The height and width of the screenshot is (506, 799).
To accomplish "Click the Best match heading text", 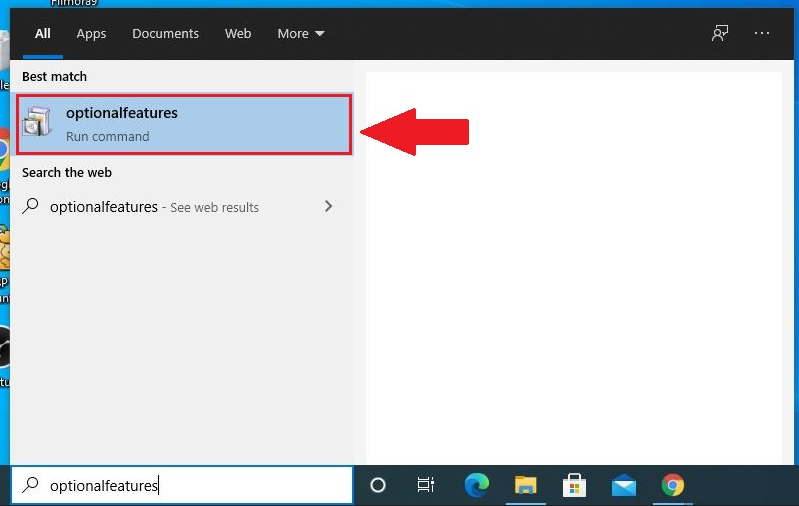I will point(55,76).
